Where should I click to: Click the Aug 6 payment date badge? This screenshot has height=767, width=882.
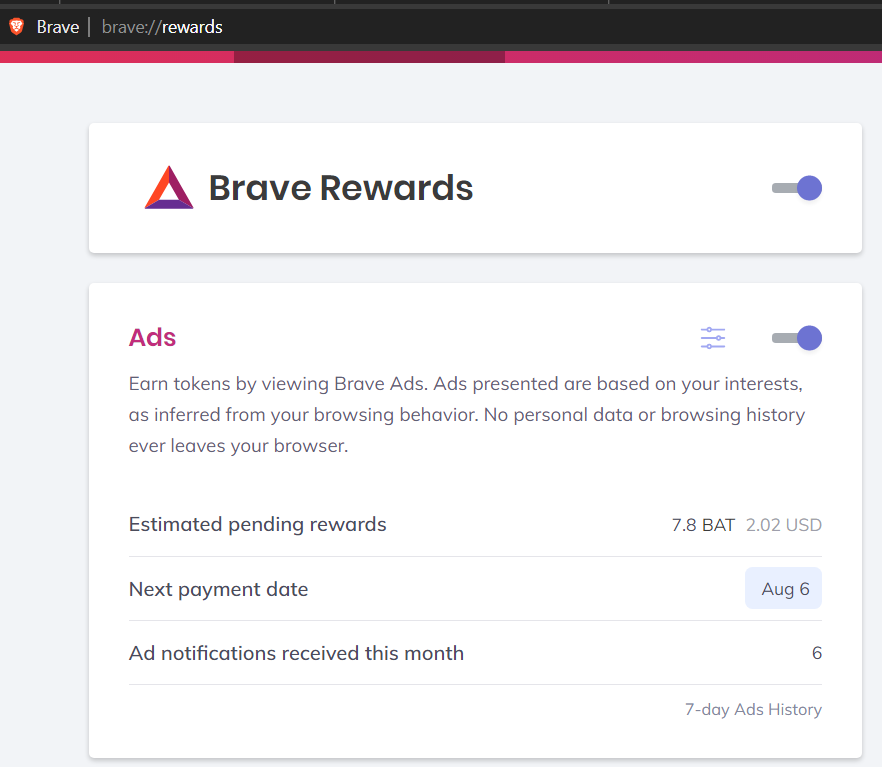tap(784, 589)
